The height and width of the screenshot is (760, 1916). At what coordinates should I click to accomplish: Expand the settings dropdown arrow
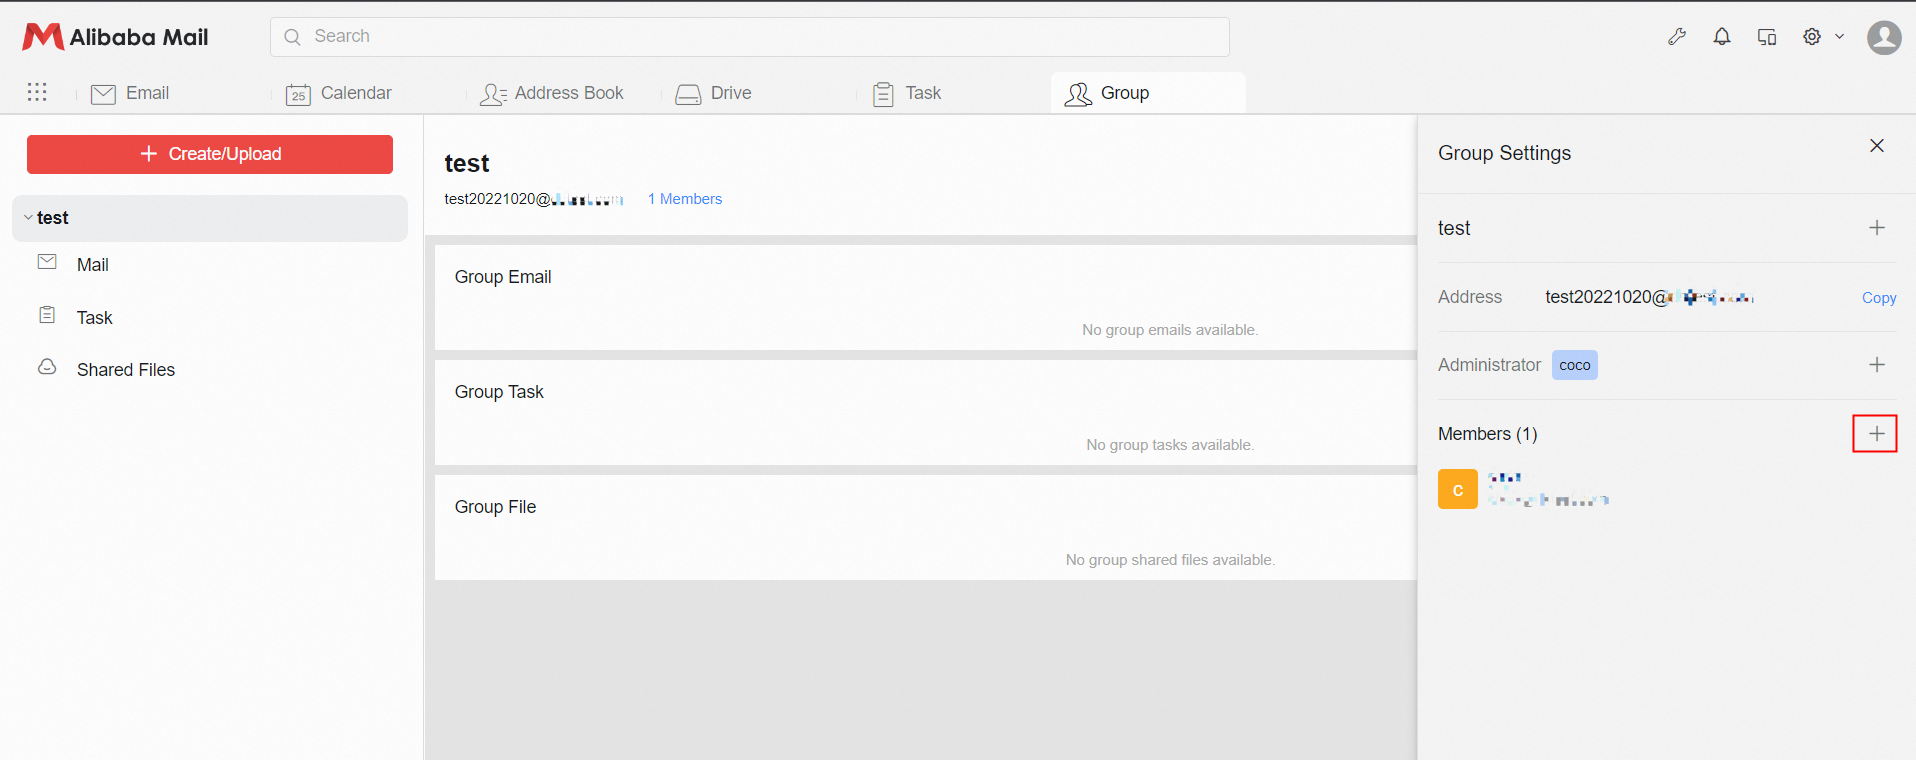[1839, 37]
